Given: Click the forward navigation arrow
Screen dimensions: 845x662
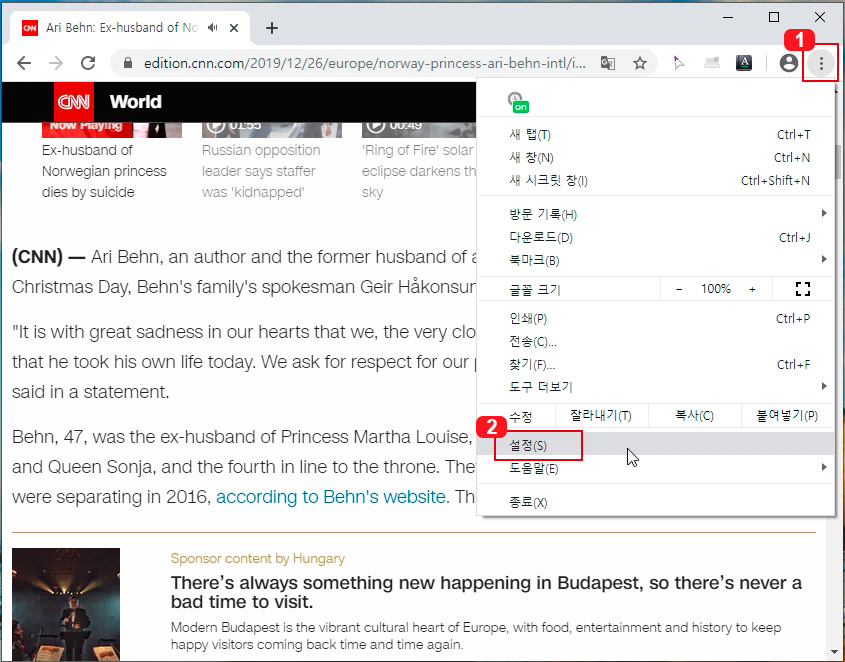Looking at the screenshot, I should tap(56, 63).
